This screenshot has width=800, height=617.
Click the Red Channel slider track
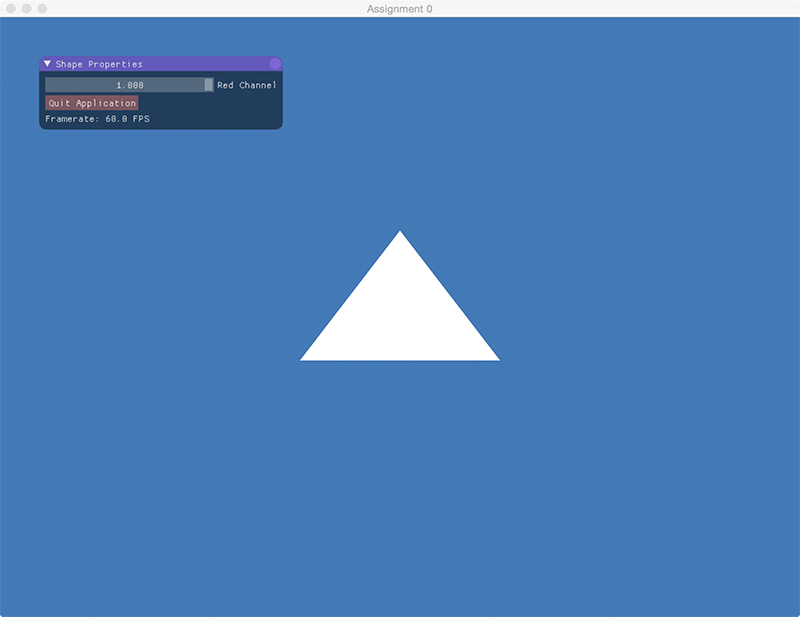130,85
